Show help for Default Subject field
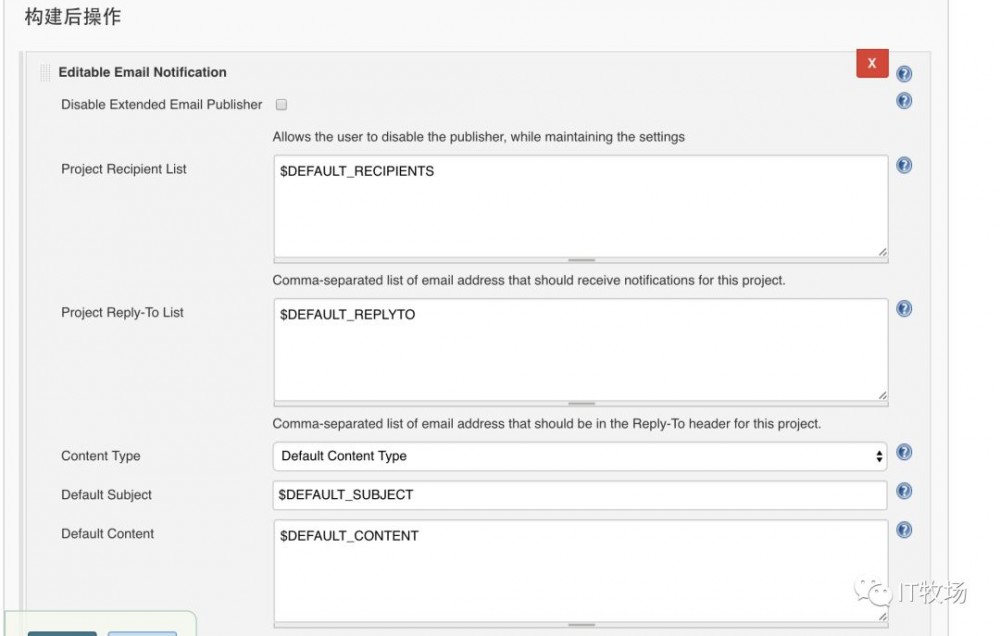Screen dimensions: 1000x636 tap(904, 491)
